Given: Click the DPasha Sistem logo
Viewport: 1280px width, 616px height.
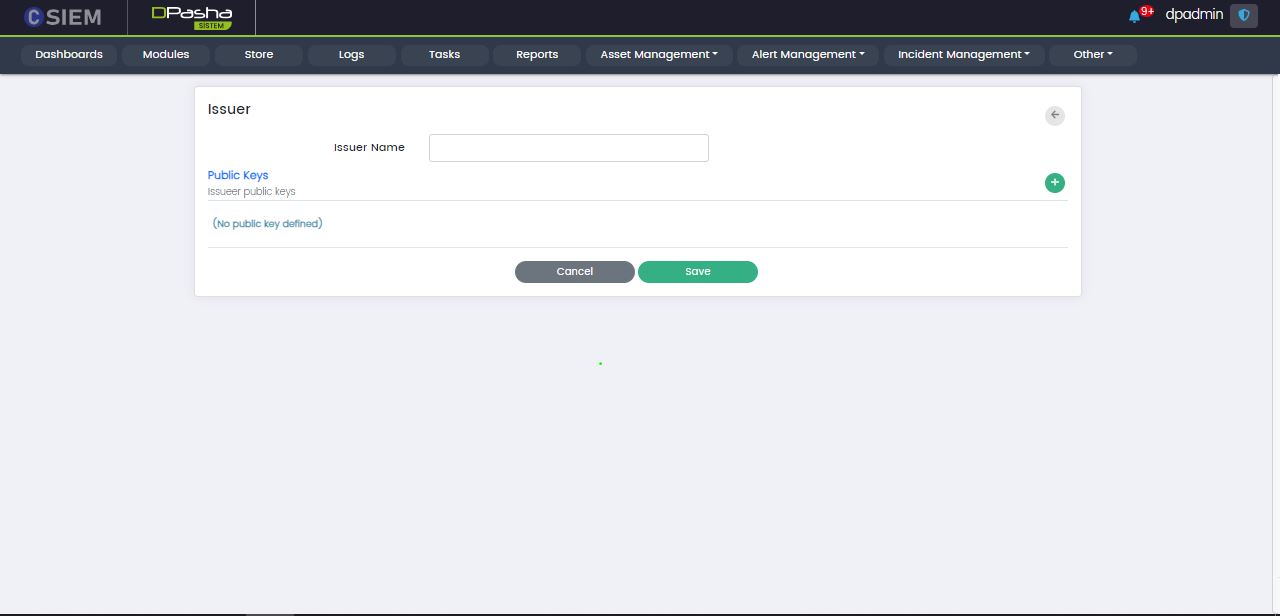Looking at the screenshot, I should pyautogui.click(x=192, y=17).
